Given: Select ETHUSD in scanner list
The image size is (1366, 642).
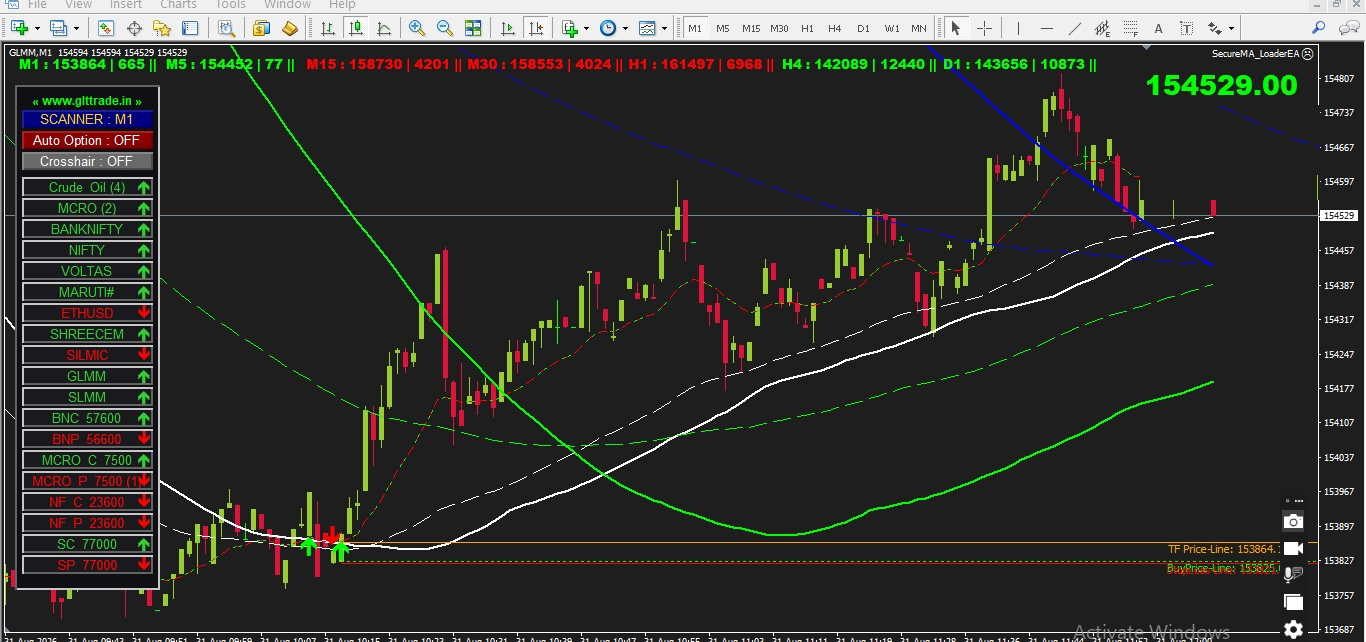Looking at the screenshot, I should [x=87, y=313].
